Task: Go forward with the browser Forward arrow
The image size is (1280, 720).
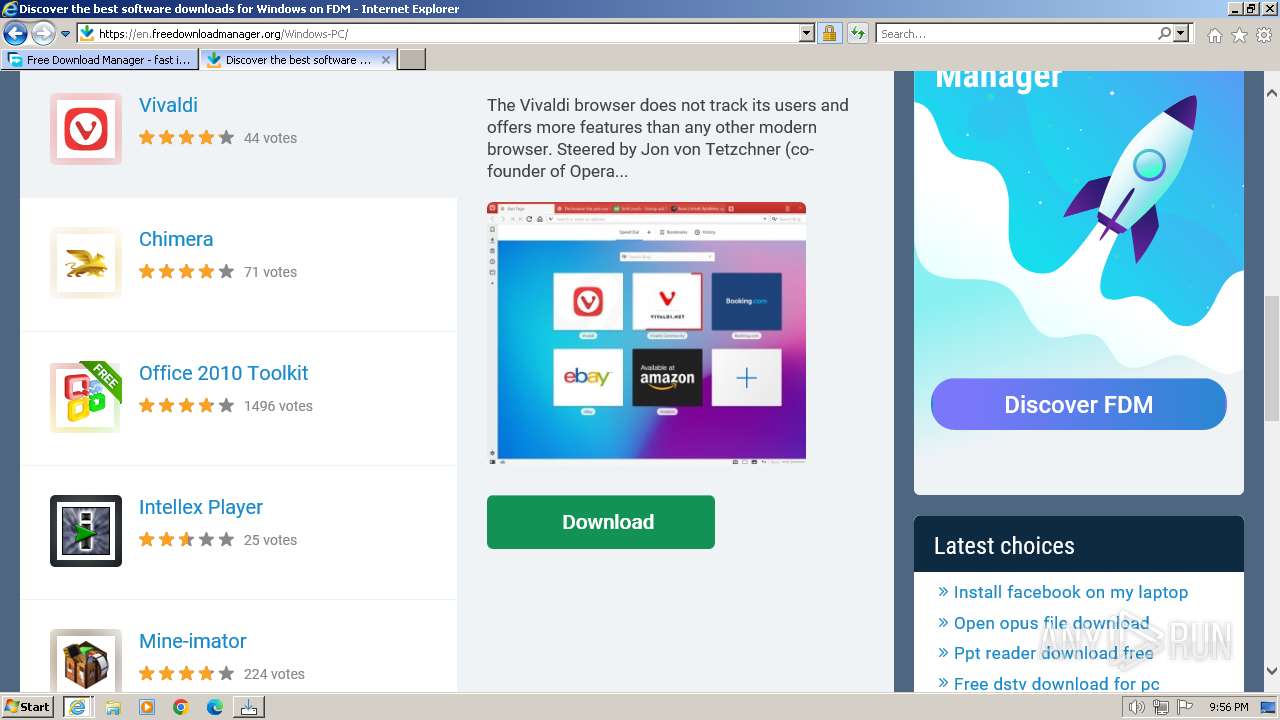Action: point(43,33)
